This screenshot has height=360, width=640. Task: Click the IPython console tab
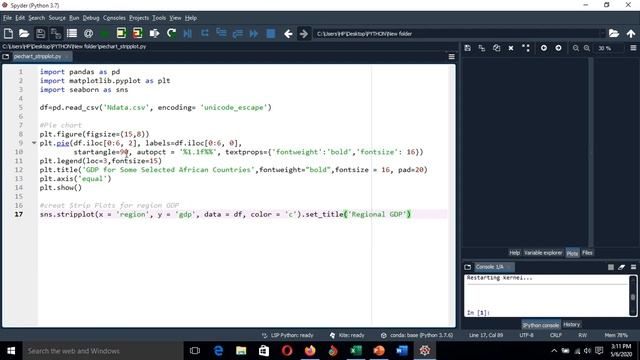[541, 325]
